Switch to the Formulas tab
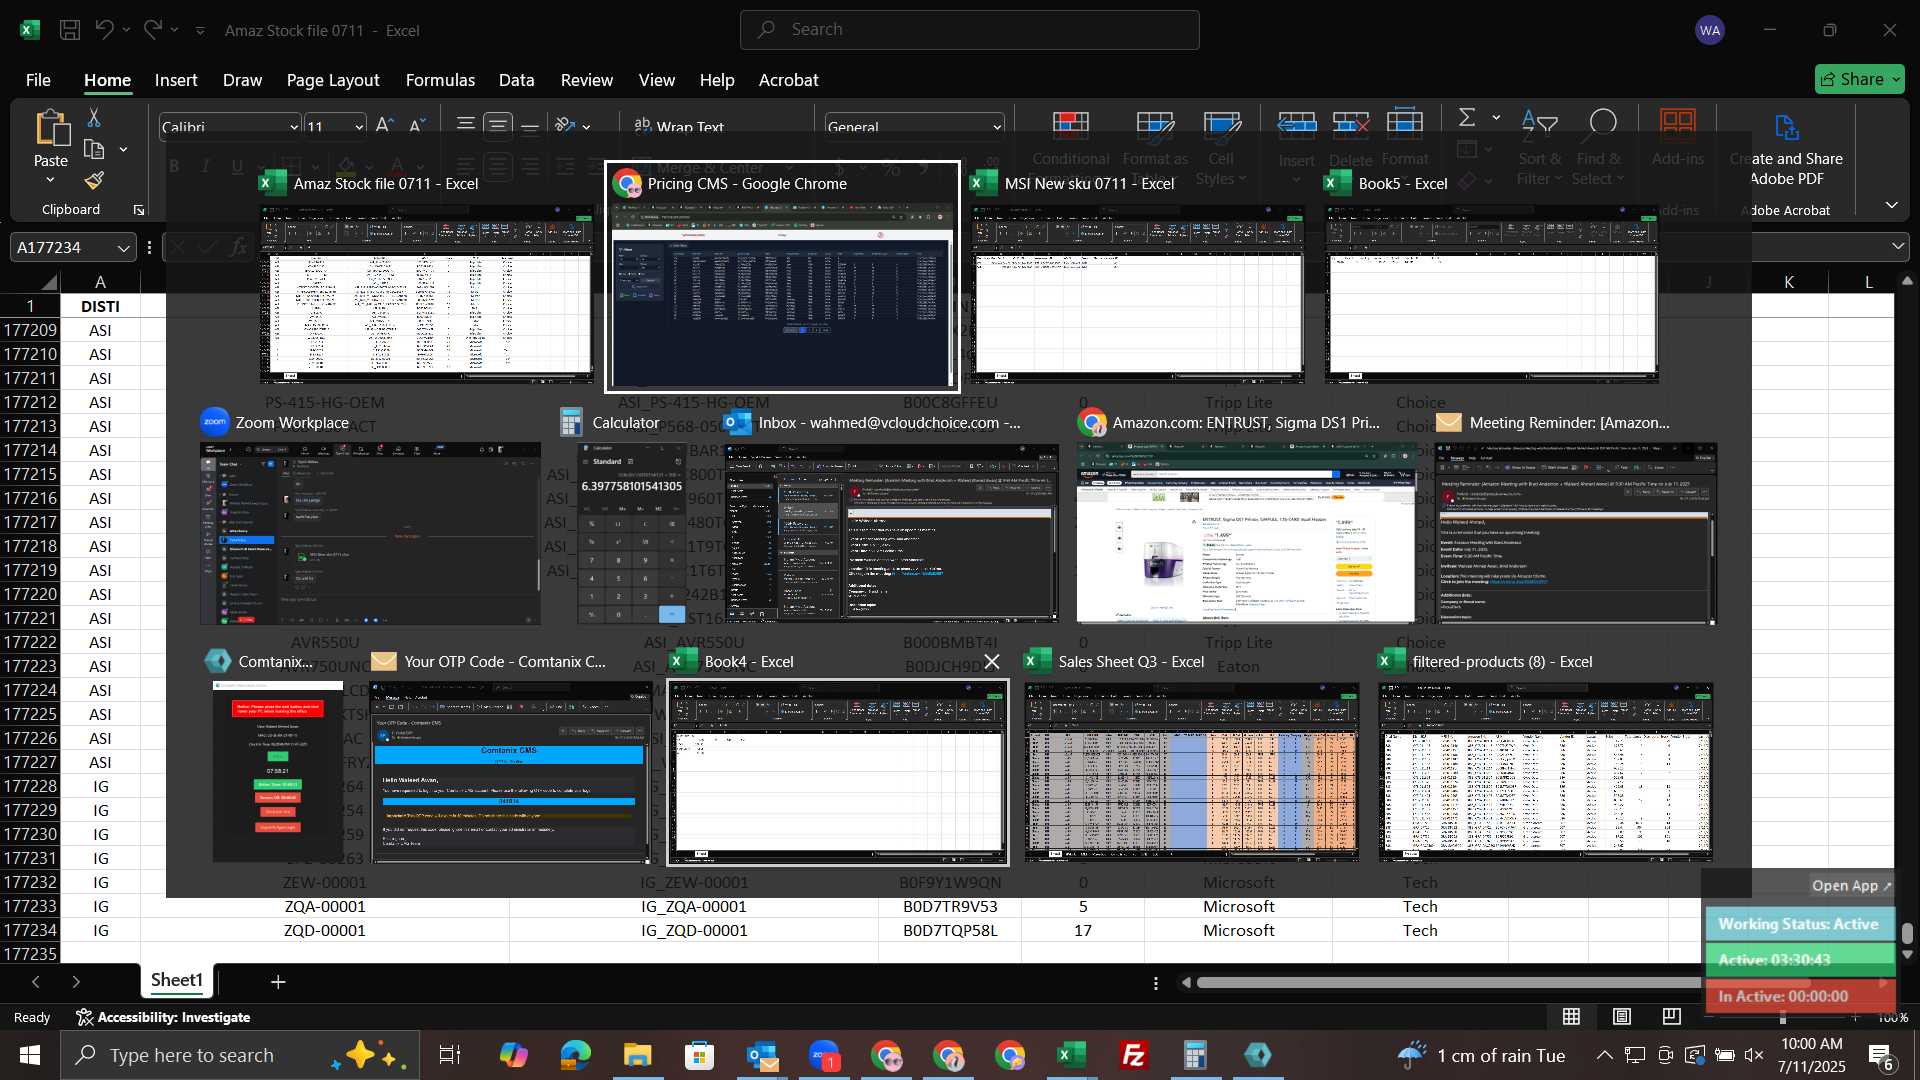Screen dimensions: 1920x1080 (440, 80)
